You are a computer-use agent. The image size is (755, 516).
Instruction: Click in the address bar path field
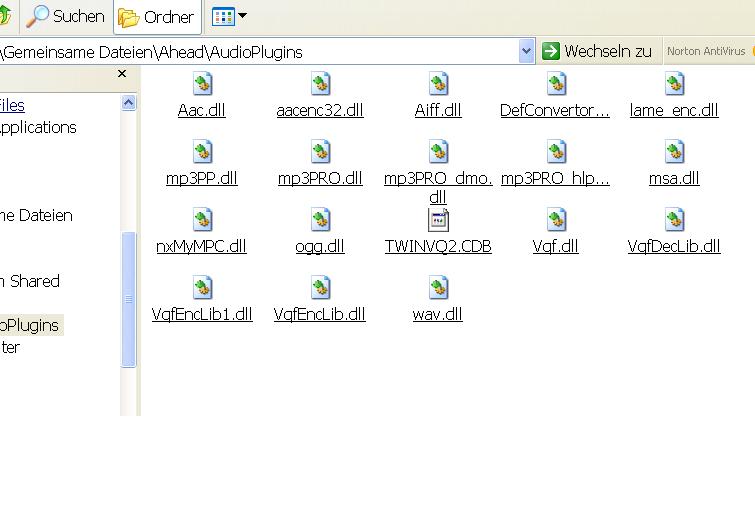pos(260,52)
